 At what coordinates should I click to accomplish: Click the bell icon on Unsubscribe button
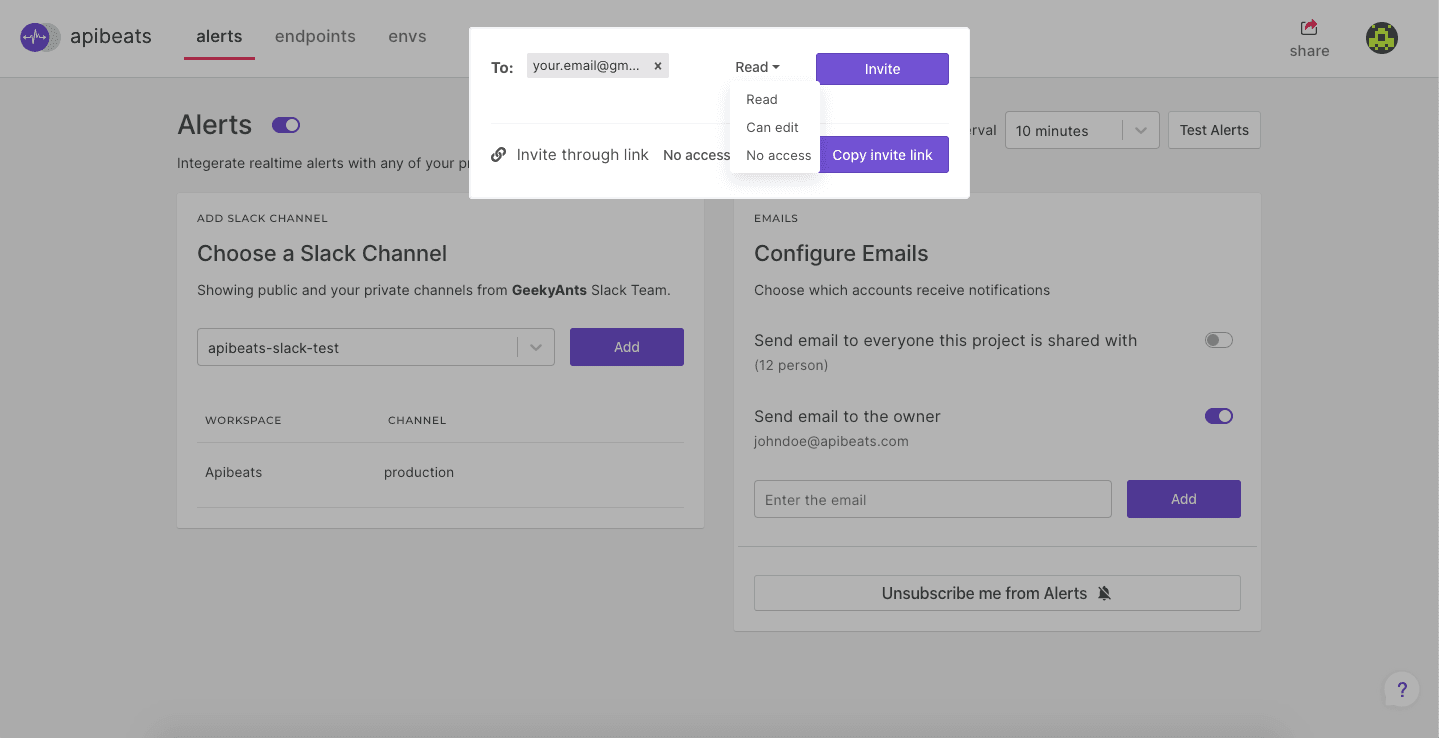[1104, 593]
